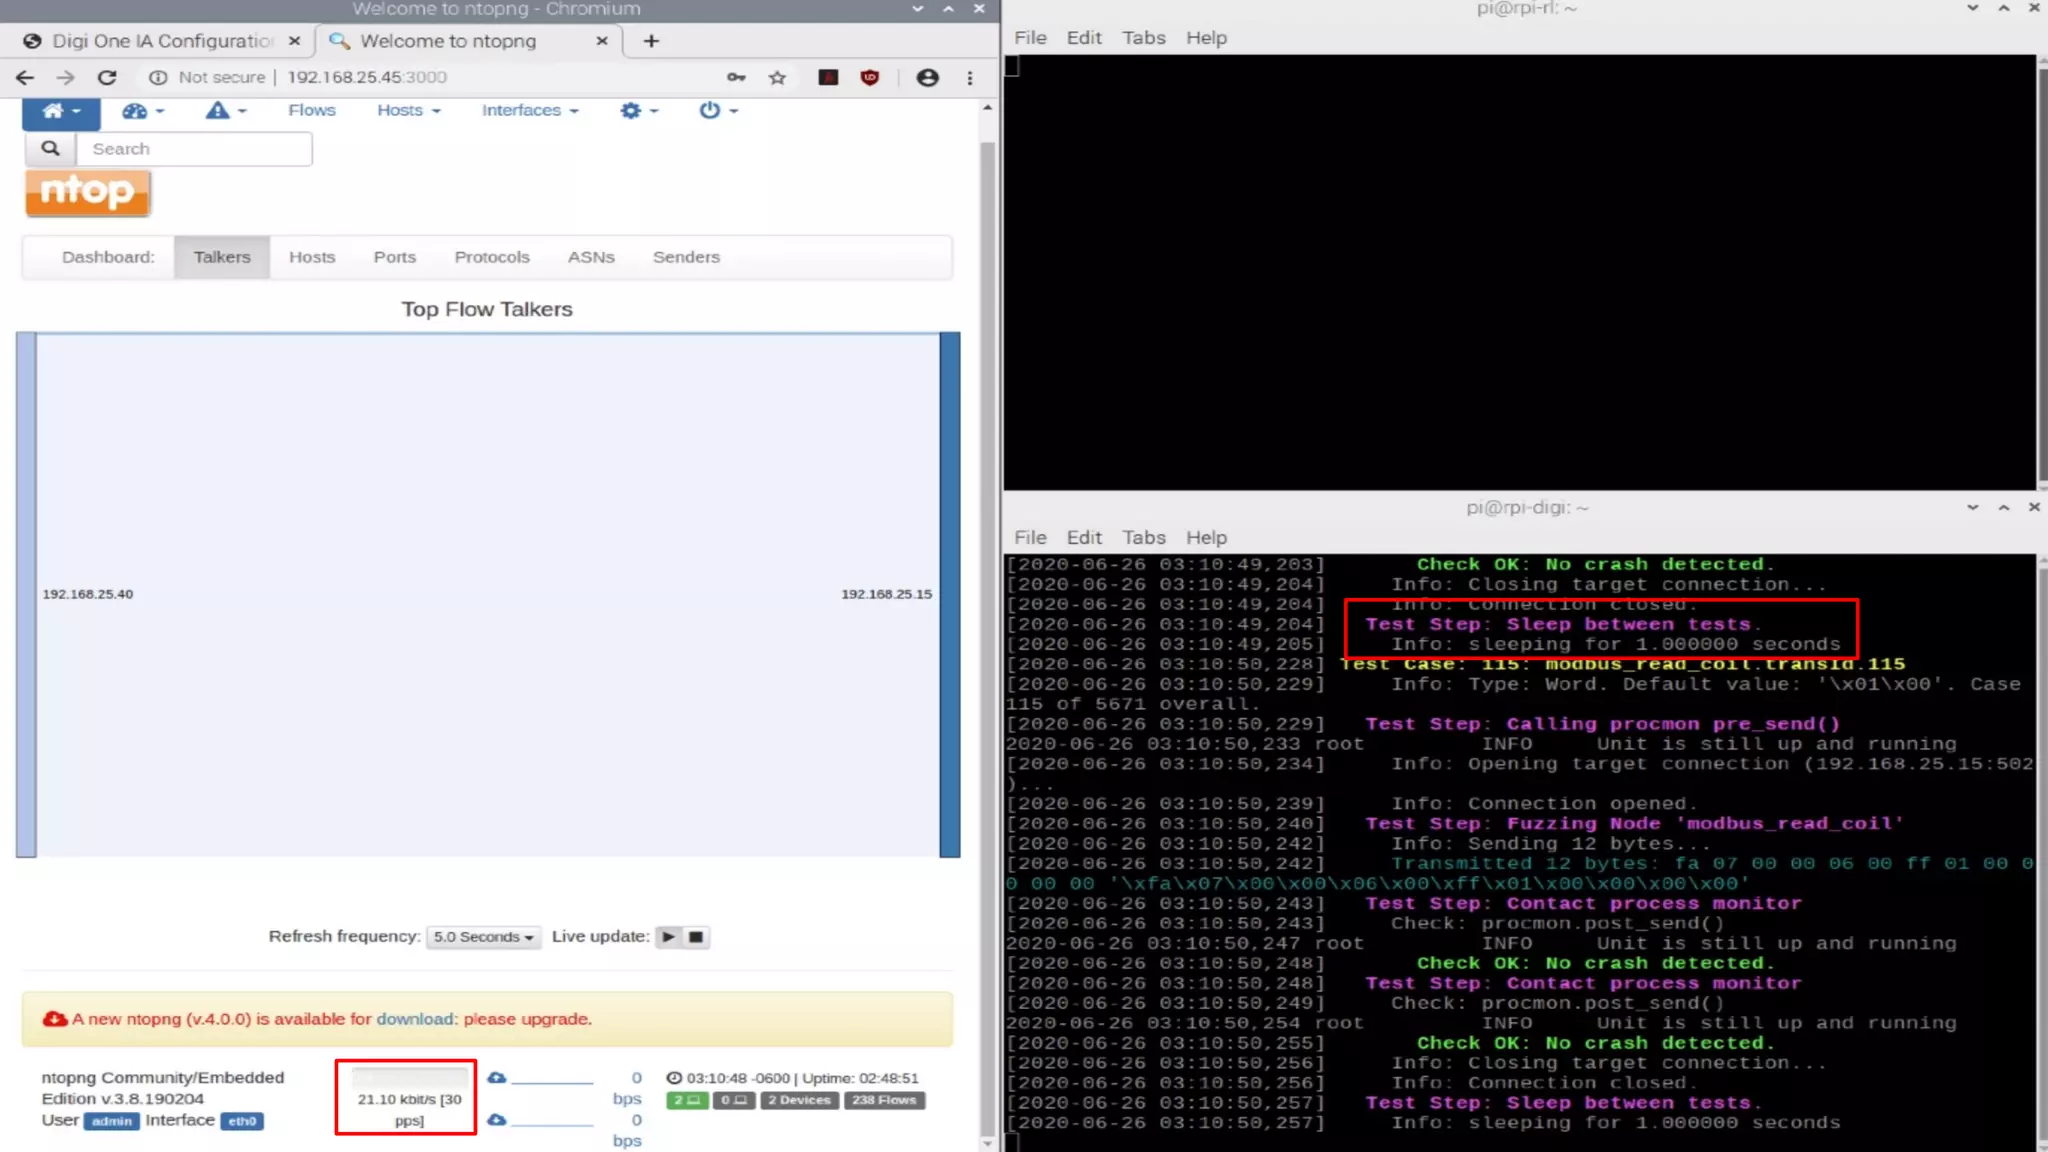Click the Chromium reload page icon
The image size is (2048, 1152).
pyautogui.click(x=107, y=77)
